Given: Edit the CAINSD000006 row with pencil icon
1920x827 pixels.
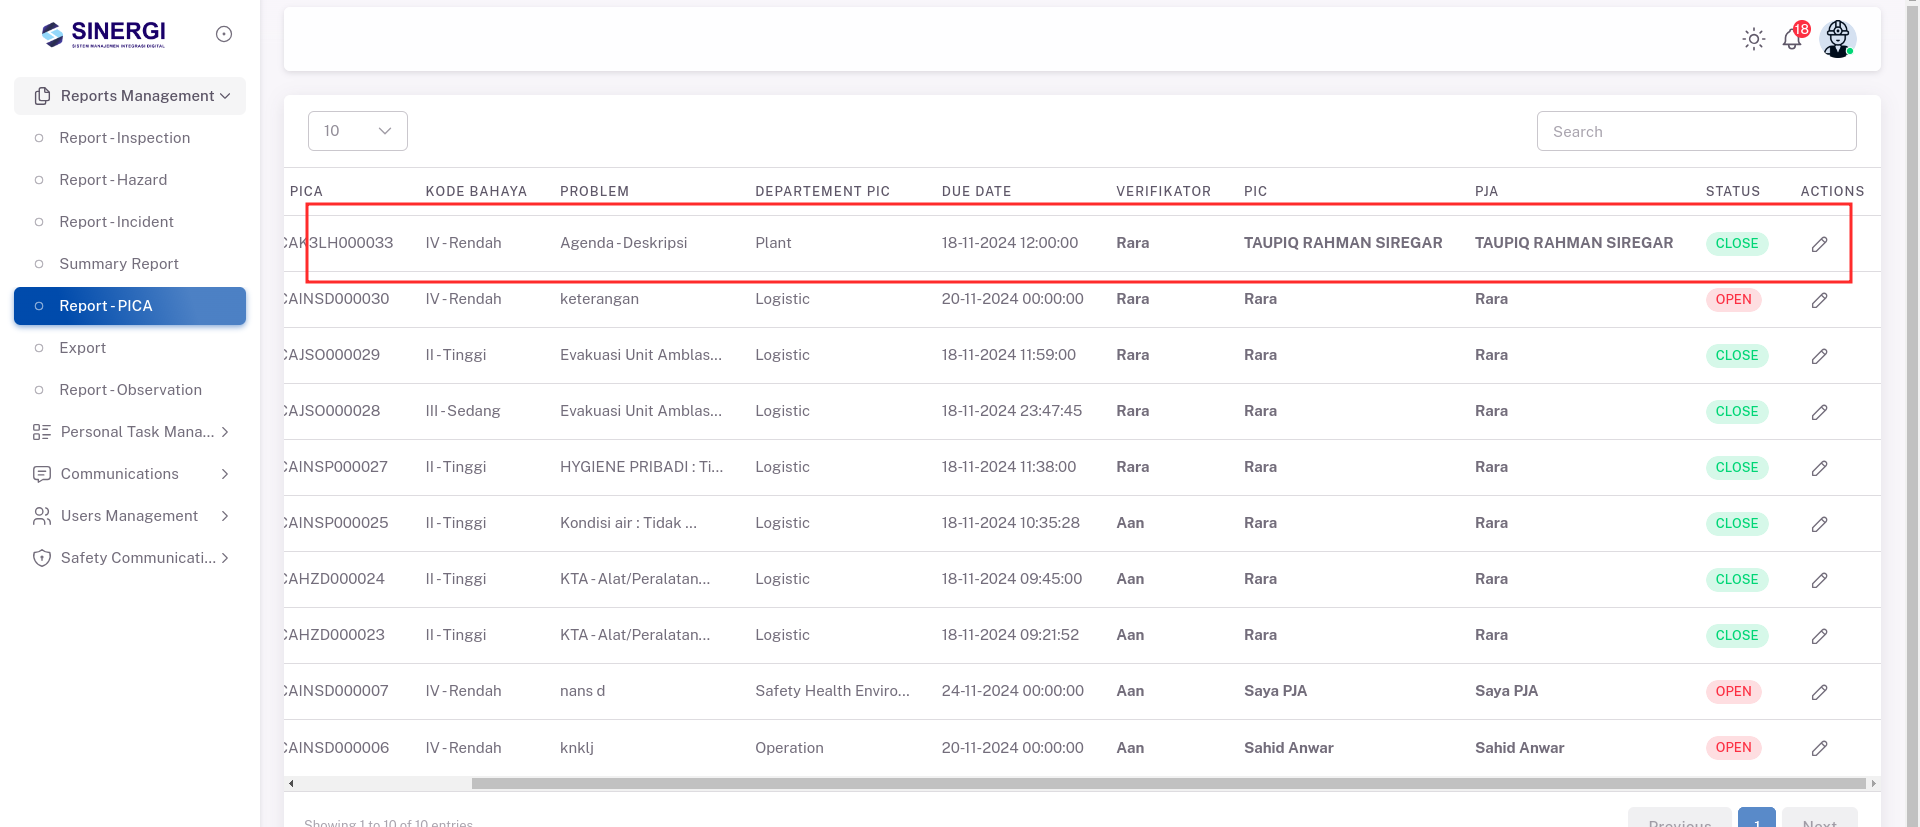Looking at the screenshot, I should point(1819,748).
